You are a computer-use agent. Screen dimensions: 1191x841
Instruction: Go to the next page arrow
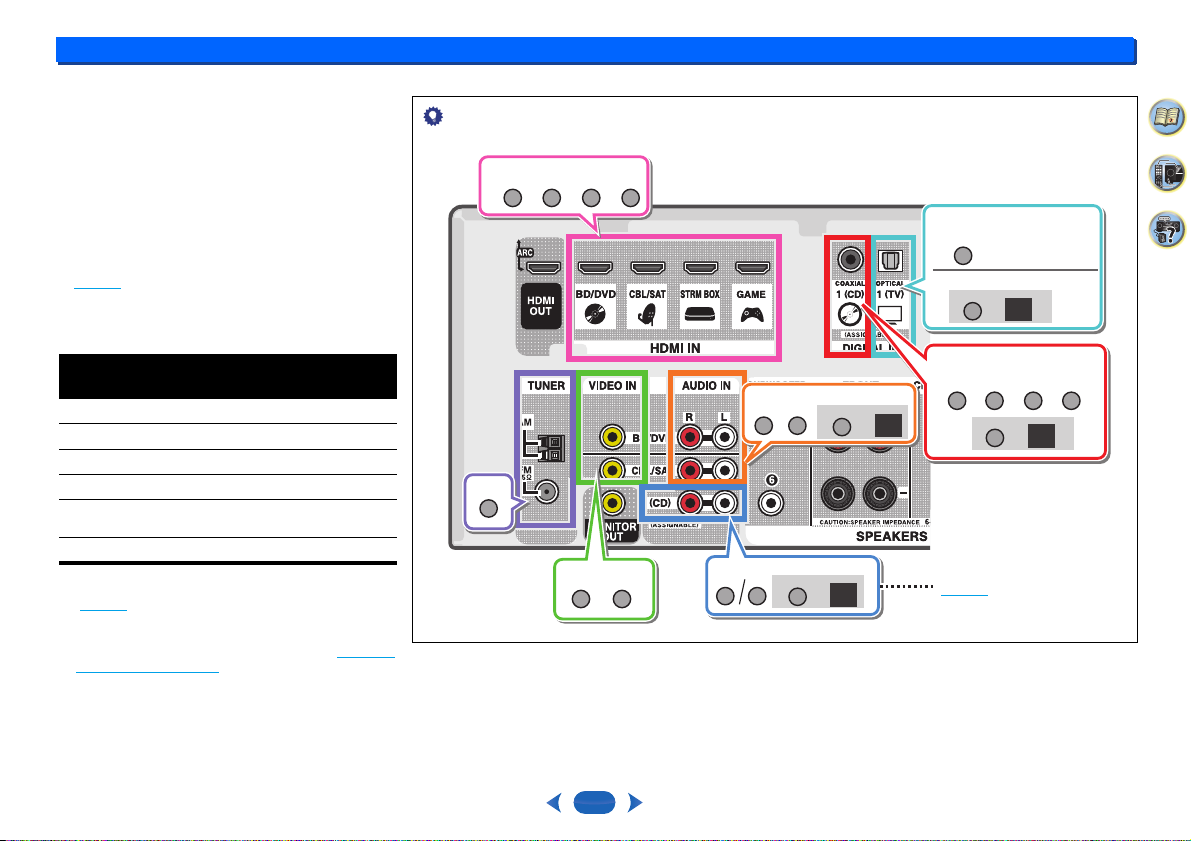(635, 802)
